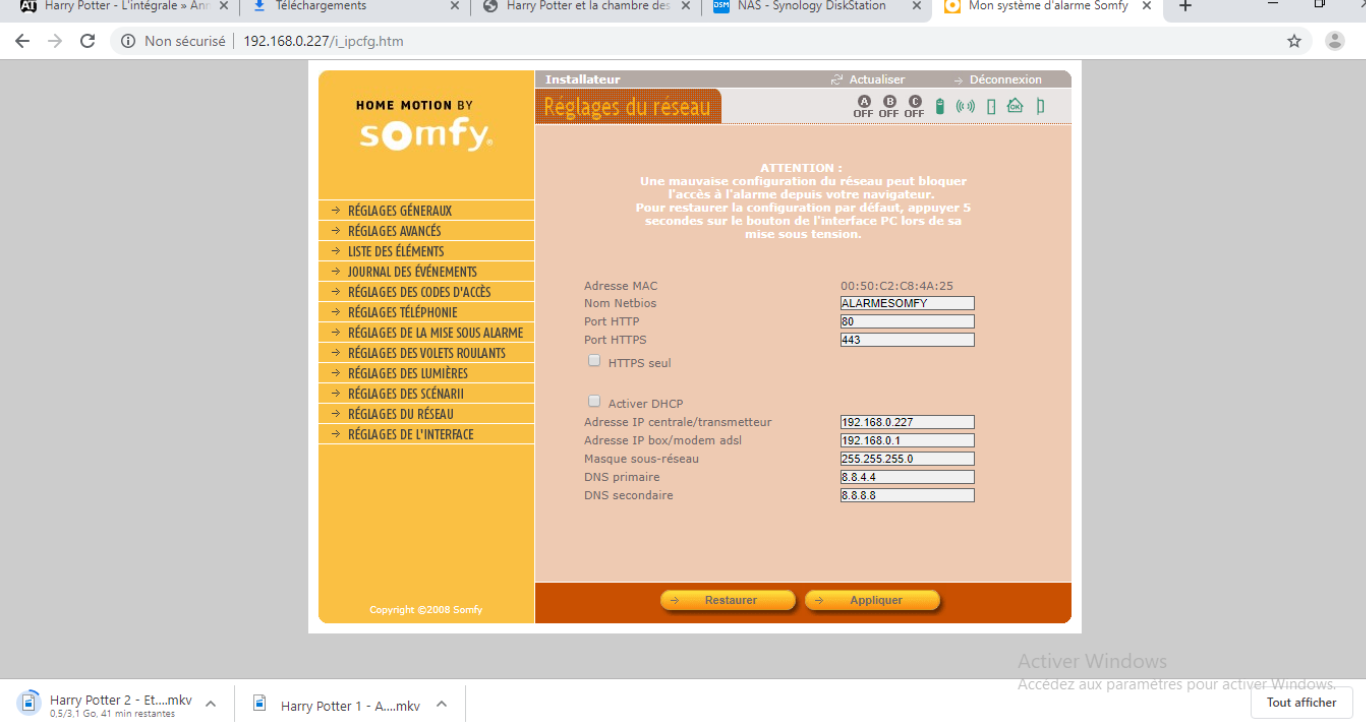The height and width of the screenshot is (728, 1366).
Task: Edit the DNS primaire field
Action: pos(907,477)
